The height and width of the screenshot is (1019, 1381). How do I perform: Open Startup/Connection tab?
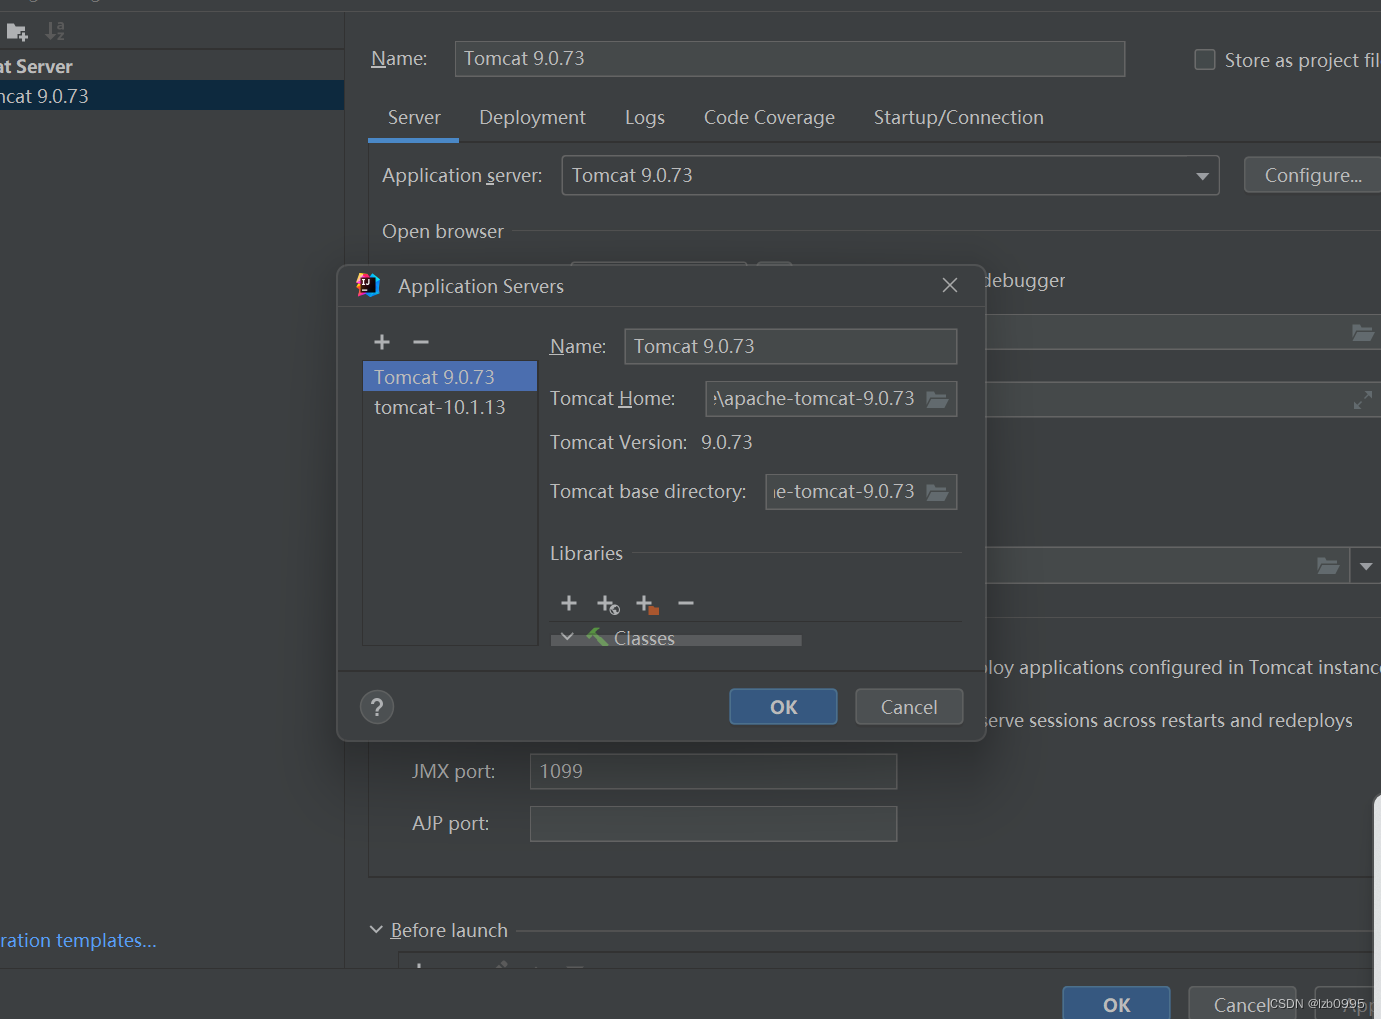[x=959, y=118]
